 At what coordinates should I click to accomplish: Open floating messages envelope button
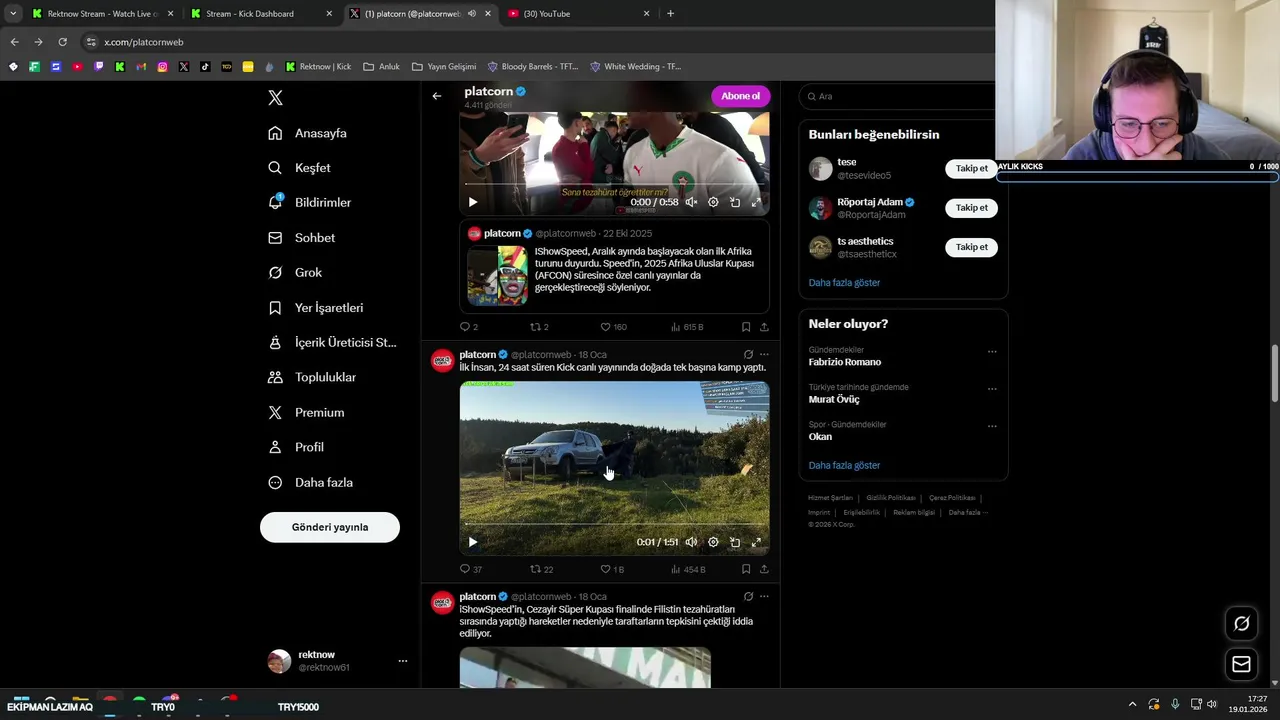click(1241, 664)
